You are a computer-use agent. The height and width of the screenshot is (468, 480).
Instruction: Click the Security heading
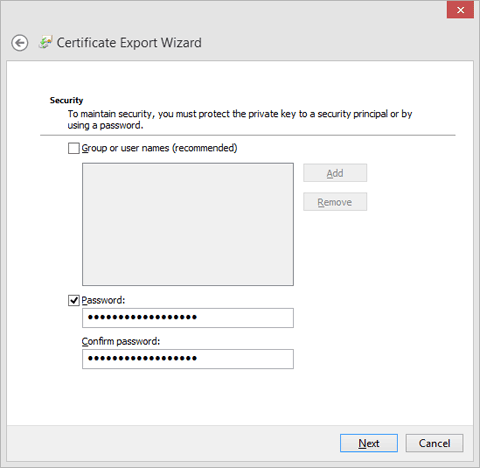(66, 100)
